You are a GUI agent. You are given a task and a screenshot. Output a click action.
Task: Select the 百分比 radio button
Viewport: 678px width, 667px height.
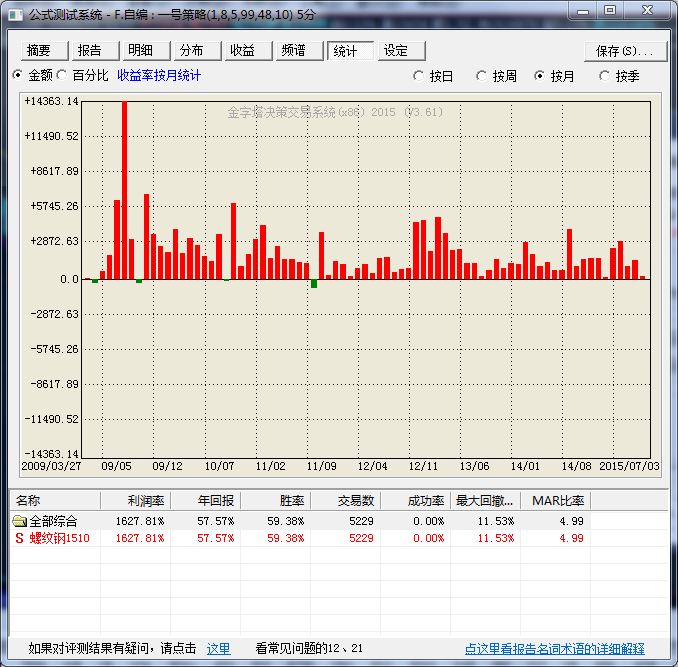point(62,75)
